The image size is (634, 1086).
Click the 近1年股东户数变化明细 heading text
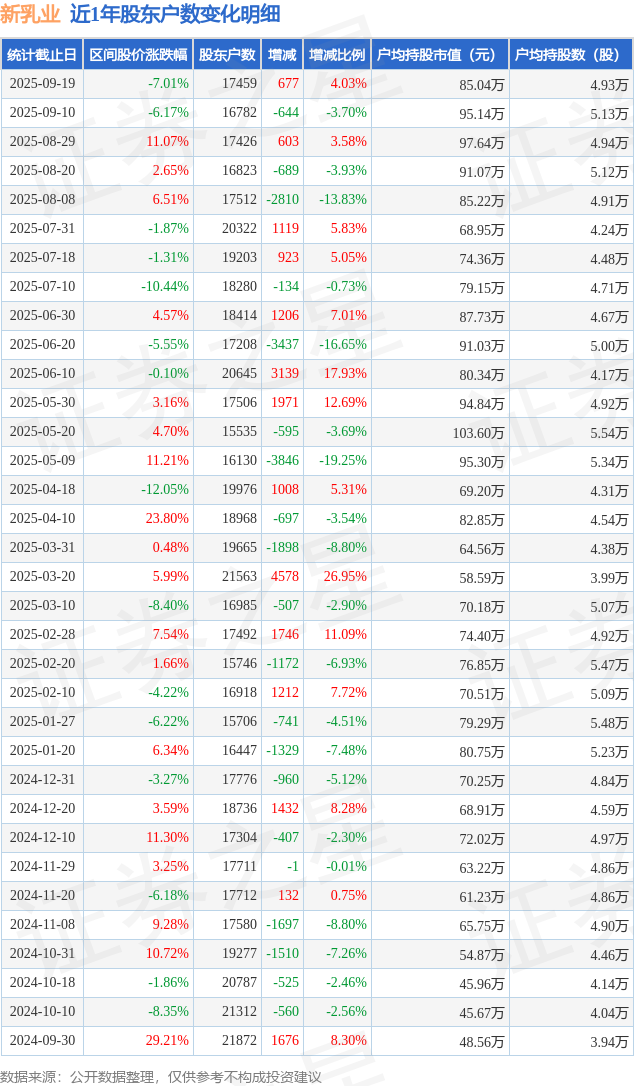tap(175, 14)
